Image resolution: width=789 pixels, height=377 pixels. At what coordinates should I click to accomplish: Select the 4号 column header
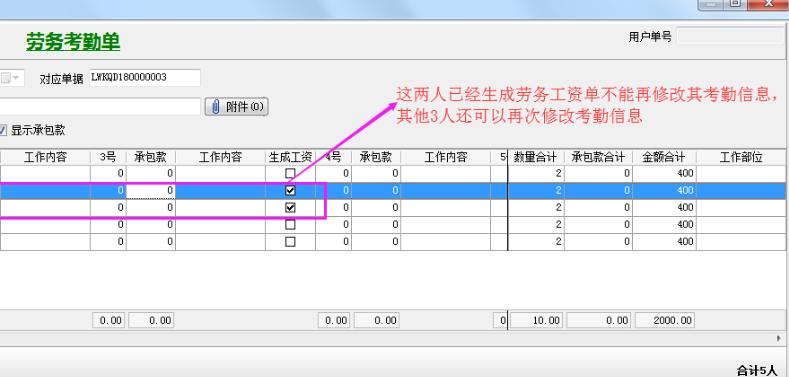[x=334, y=158]
